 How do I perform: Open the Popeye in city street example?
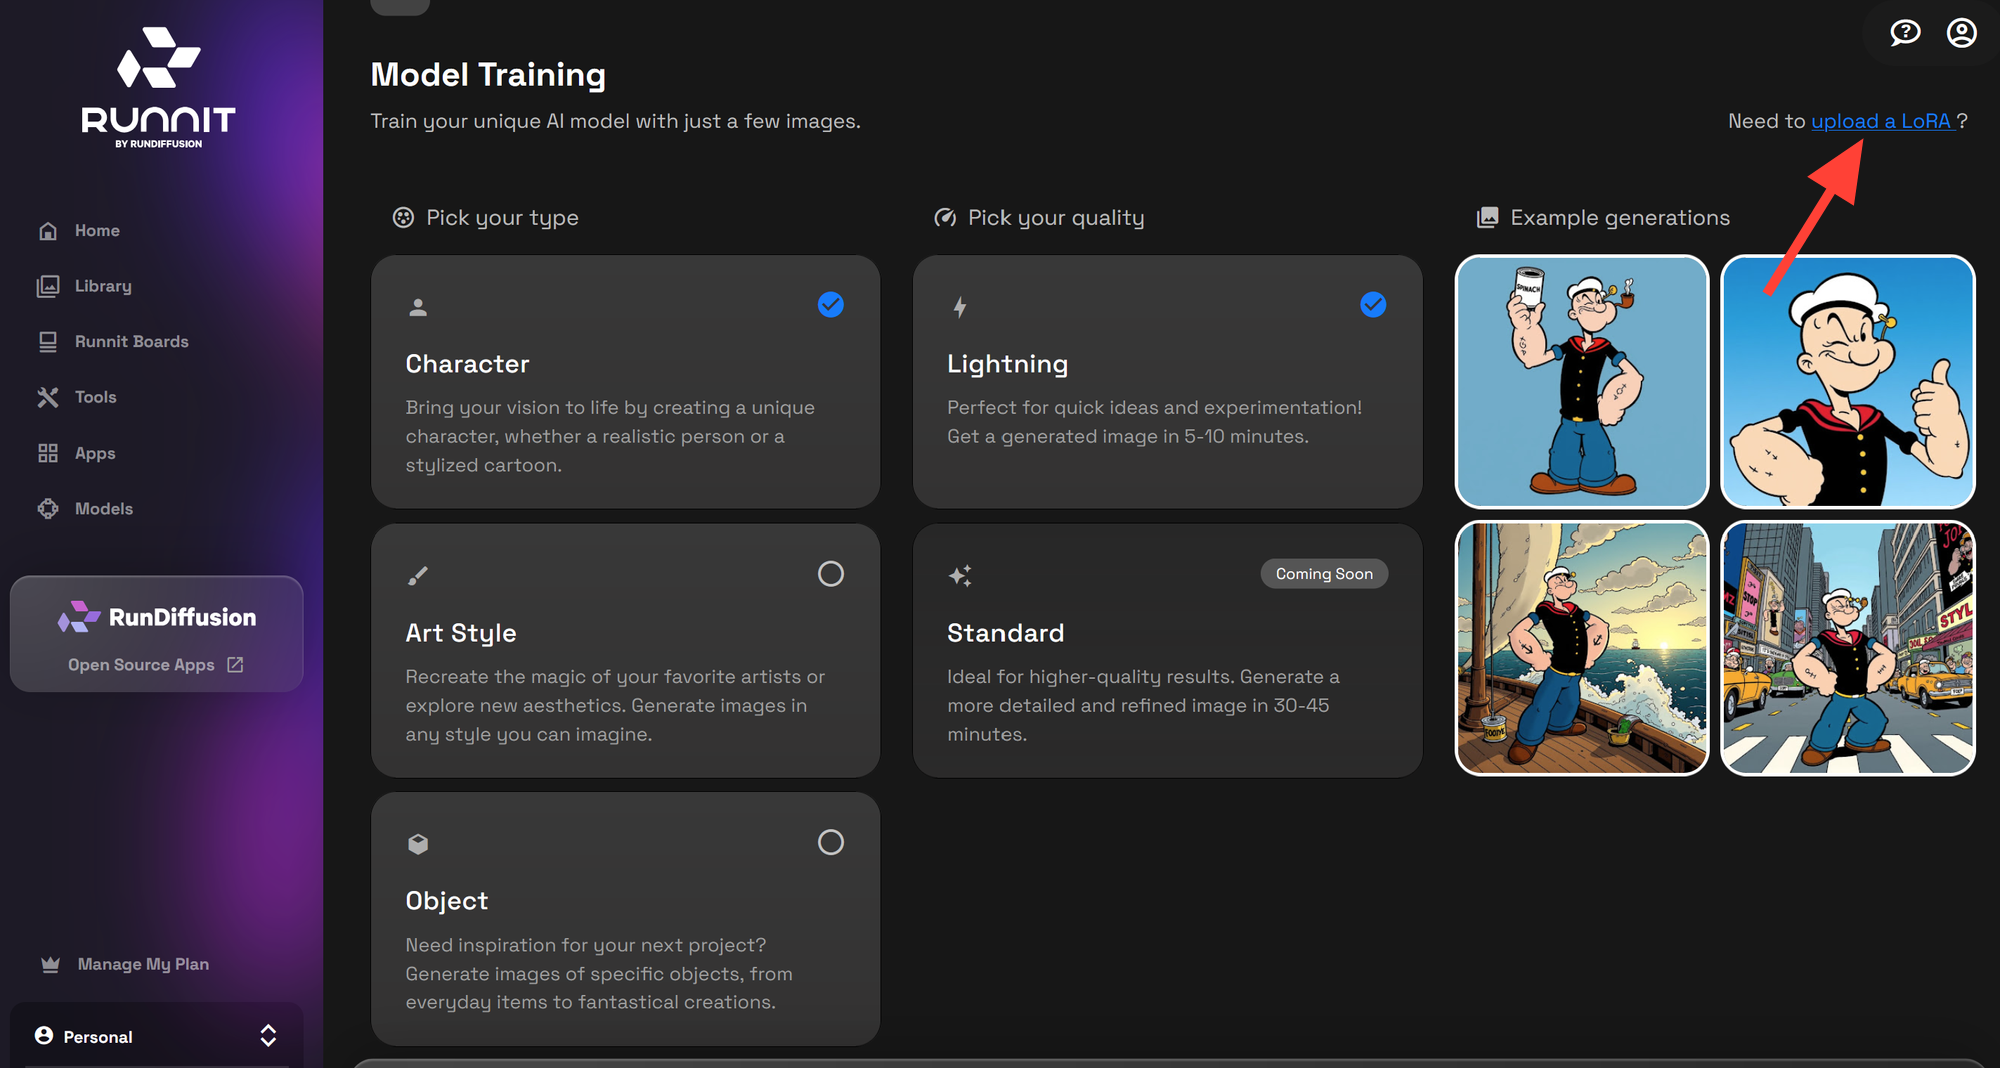point(1848,648)
